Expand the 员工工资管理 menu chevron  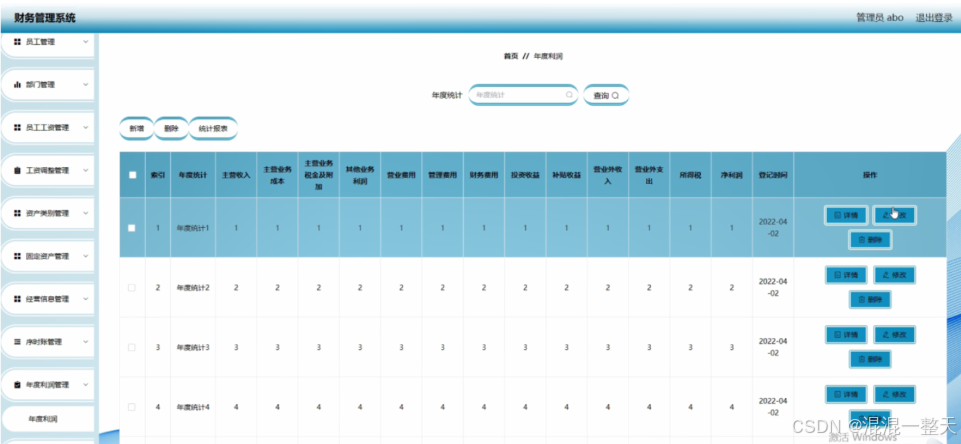pyautogui.click(x=85, y=128)
